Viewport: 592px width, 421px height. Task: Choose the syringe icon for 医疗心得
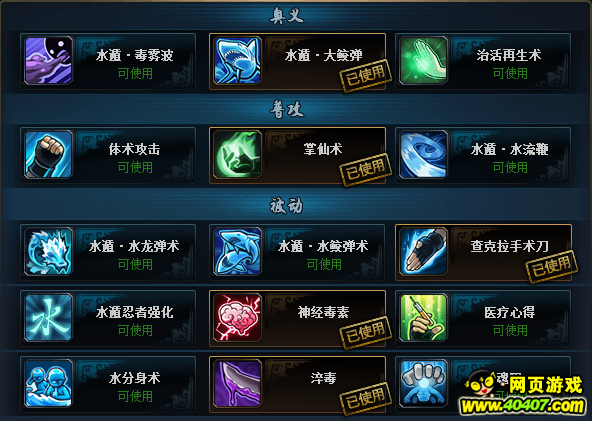(x=424, y=317)
